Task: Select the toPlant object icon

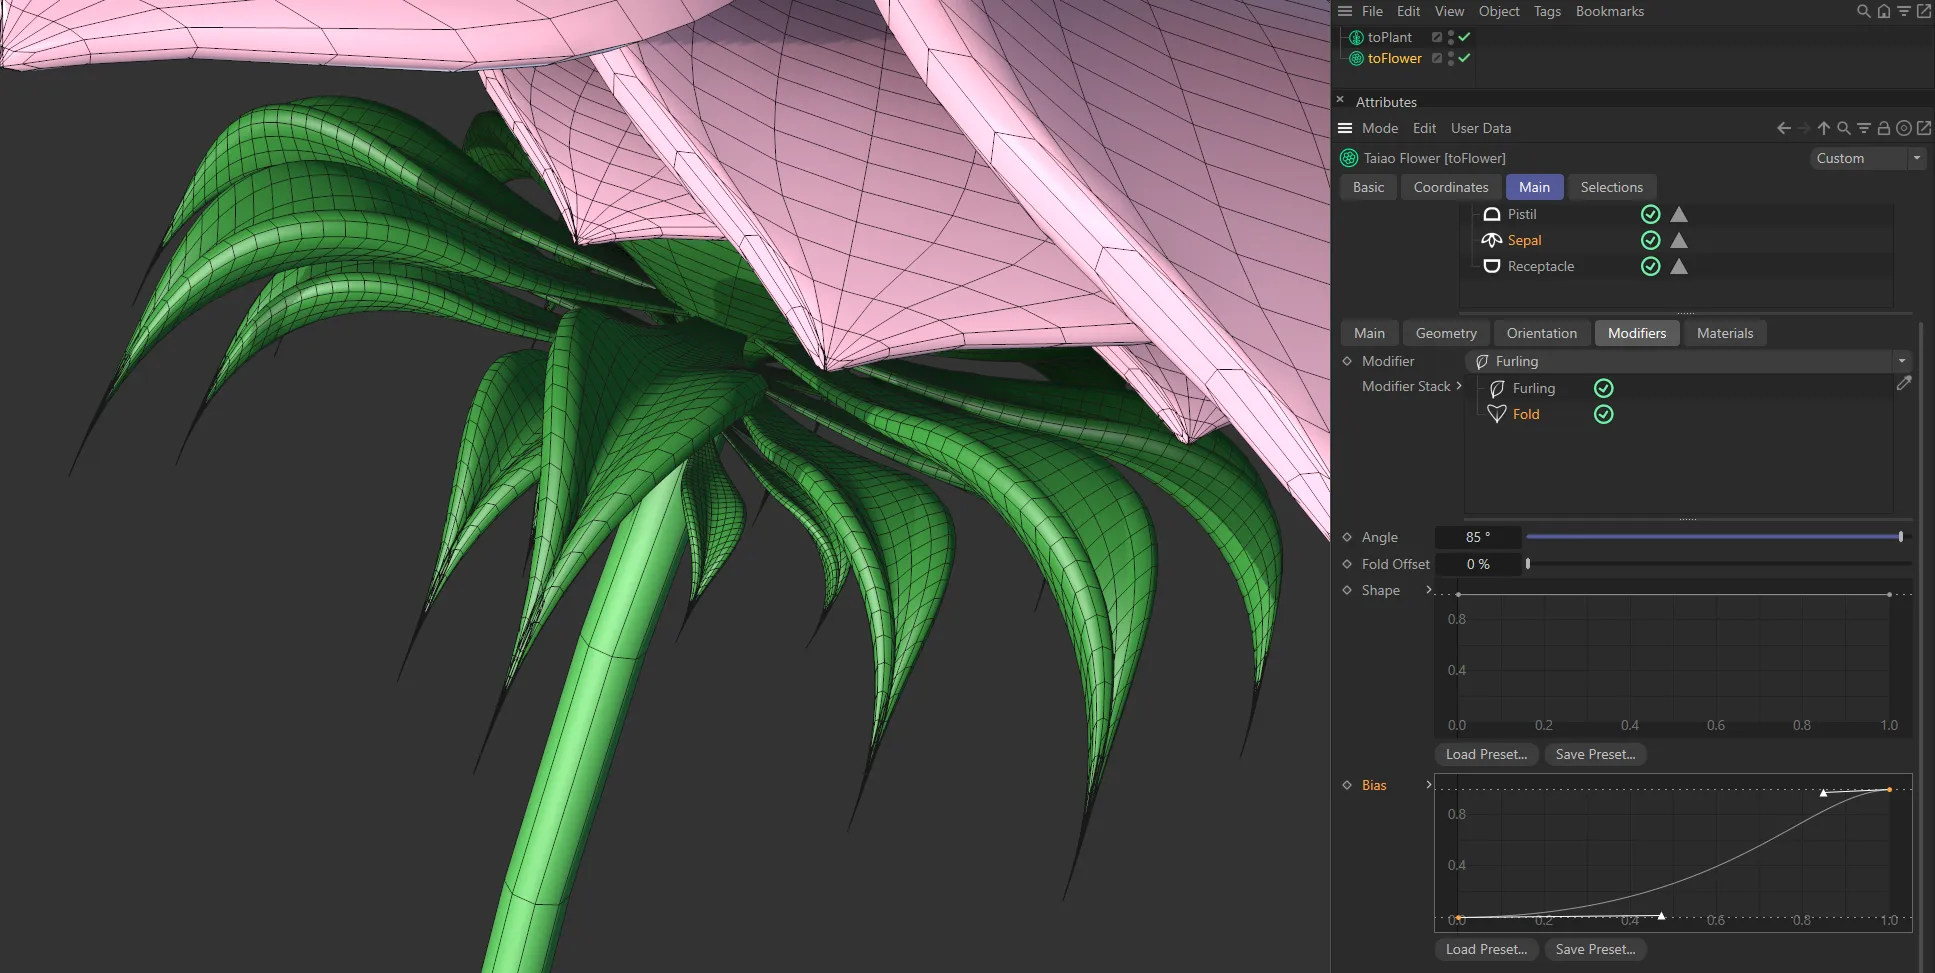Action: 1356,37
